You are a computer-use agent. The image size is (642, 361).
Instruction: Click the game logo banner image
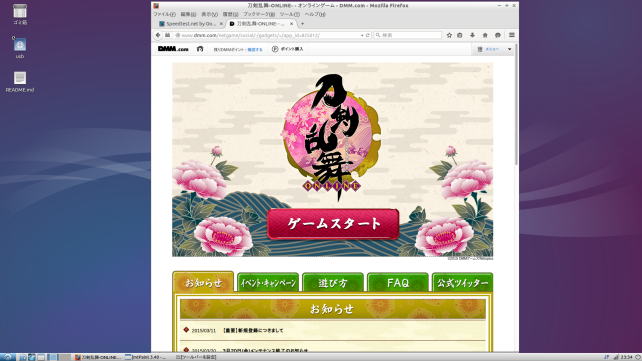(x=332, y=160)
